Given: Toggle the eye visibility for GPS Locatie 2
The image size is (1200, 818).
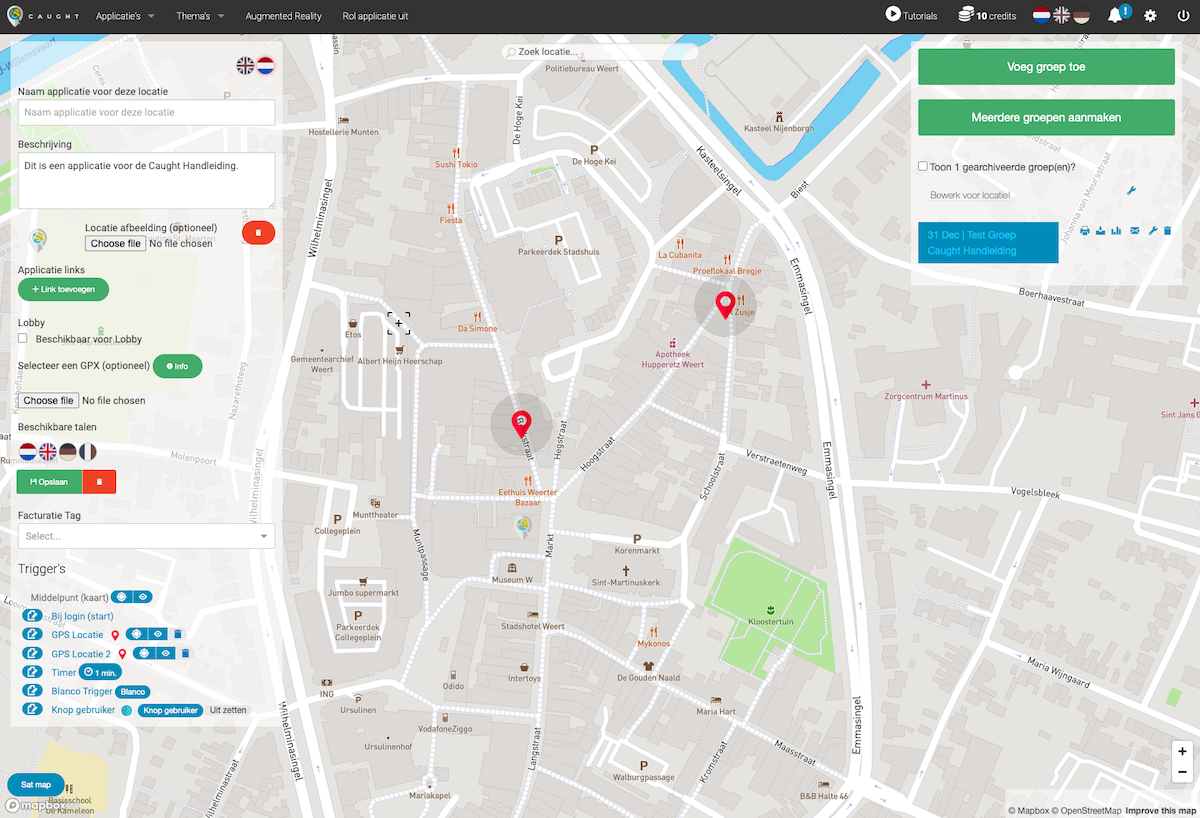Looking at the screenshot, I should click(165, 653).
